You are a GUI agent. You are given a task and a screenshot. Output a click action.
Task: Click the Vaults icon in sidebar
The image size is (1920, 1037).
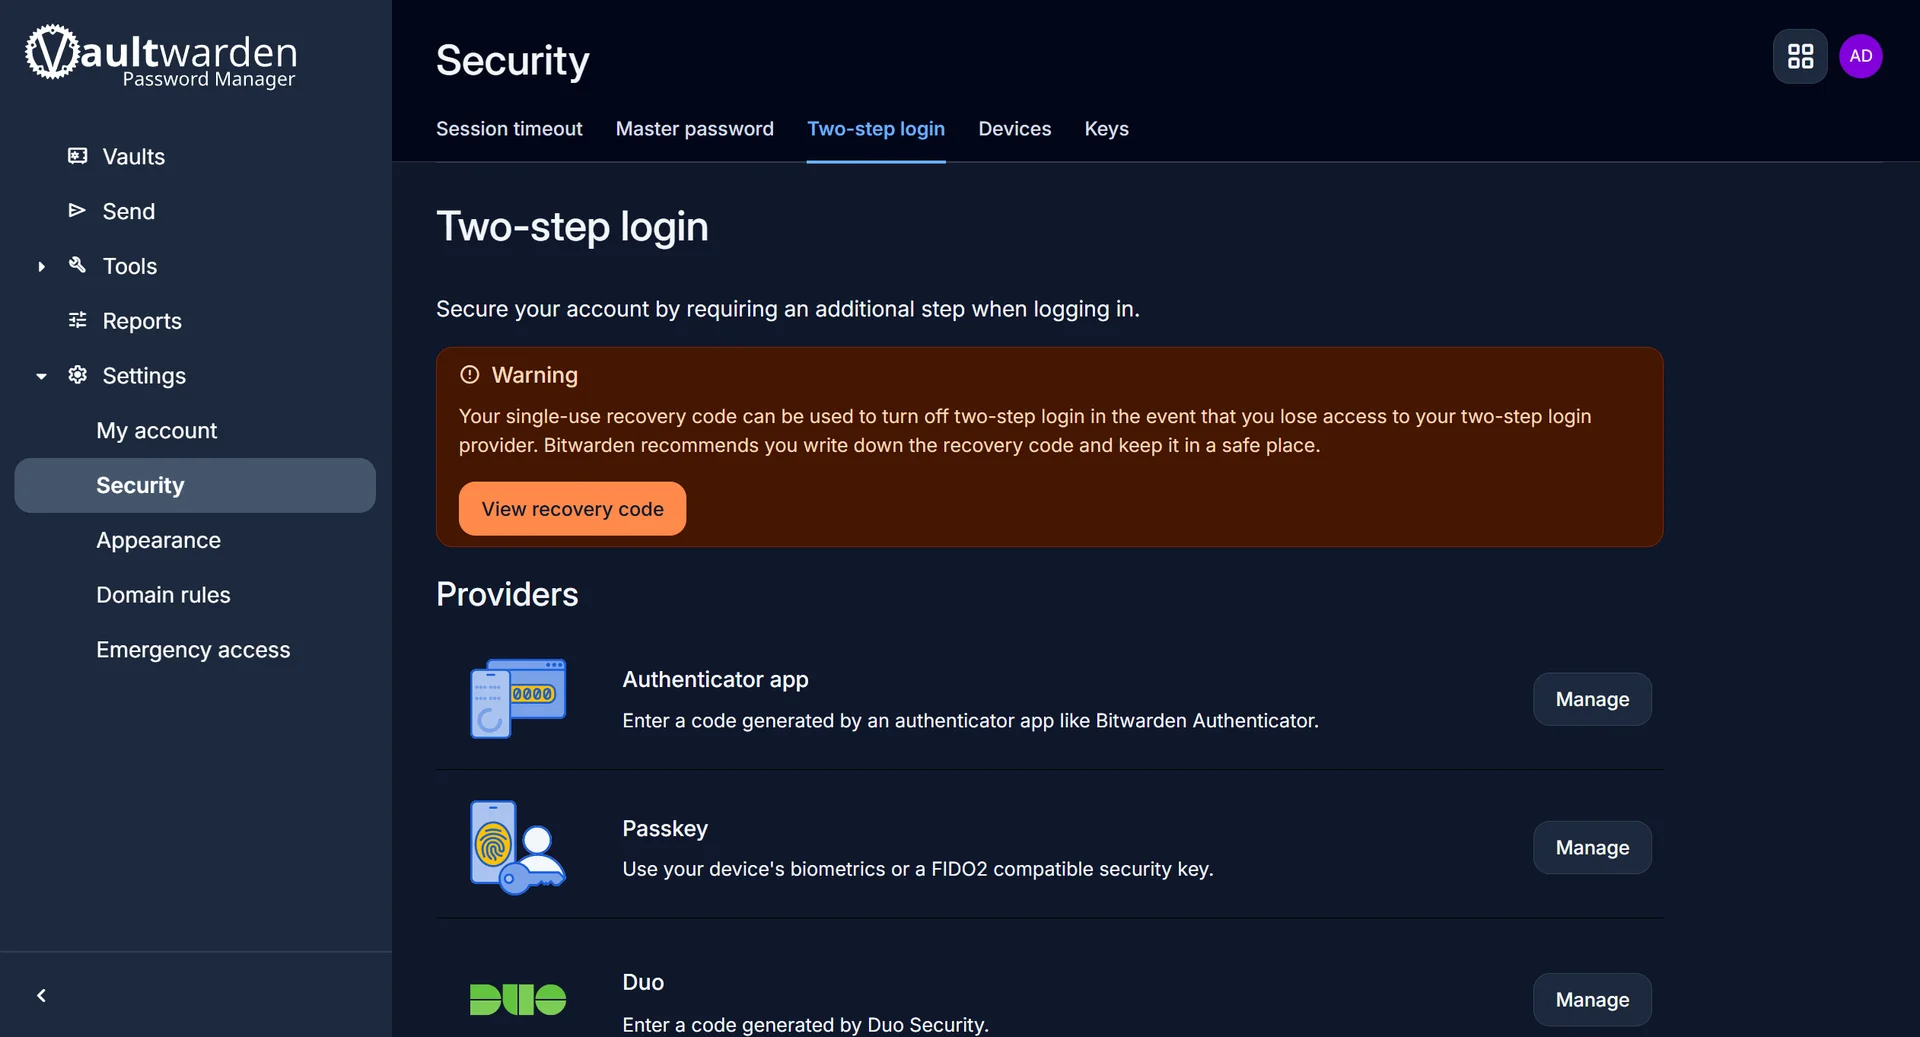tap(77, 156)
